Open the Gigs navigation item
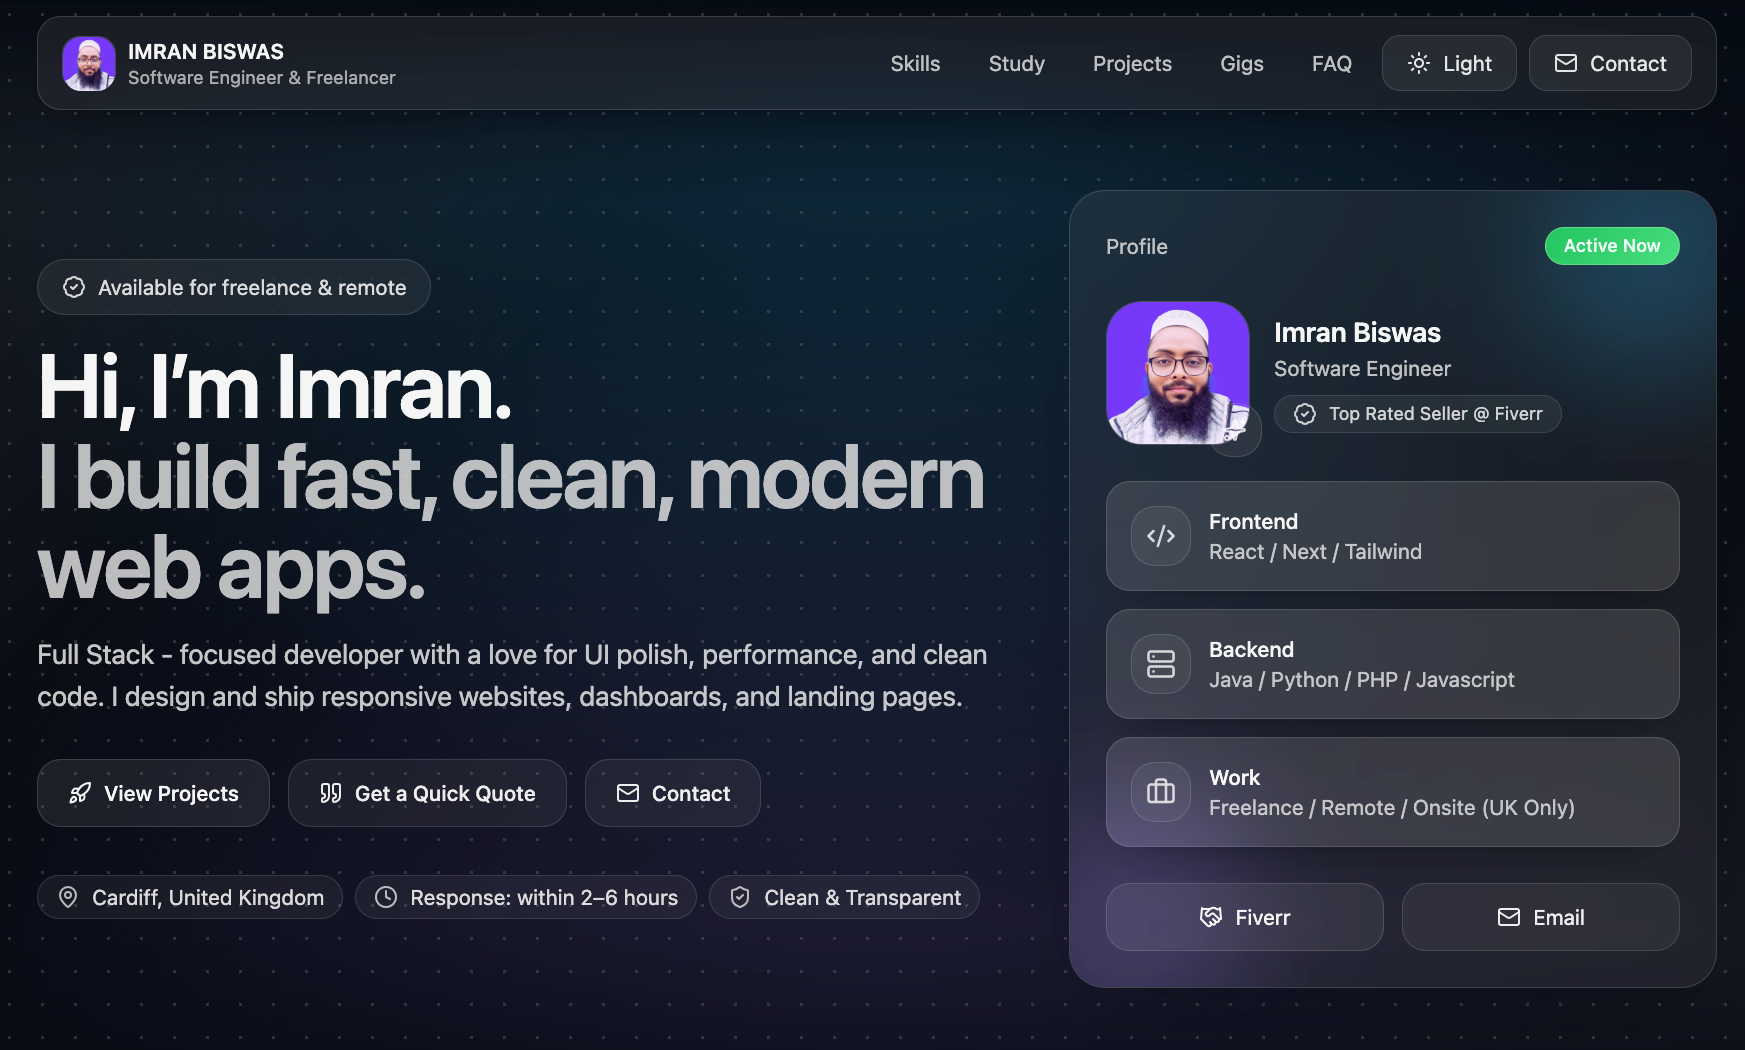Image resolution: width=1745 pixels, height=1050 pixels. 1241,63
